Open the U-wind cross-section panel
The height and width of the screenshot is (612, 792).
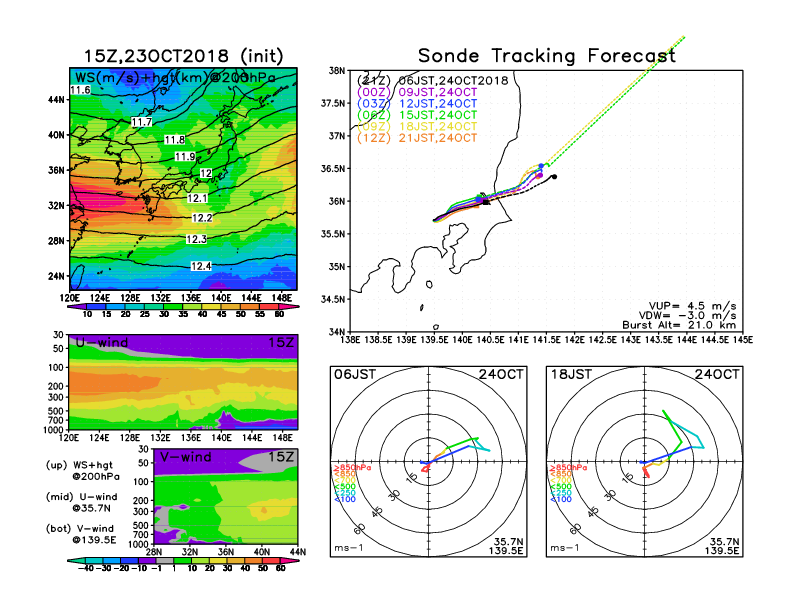(x=182, y=384)
